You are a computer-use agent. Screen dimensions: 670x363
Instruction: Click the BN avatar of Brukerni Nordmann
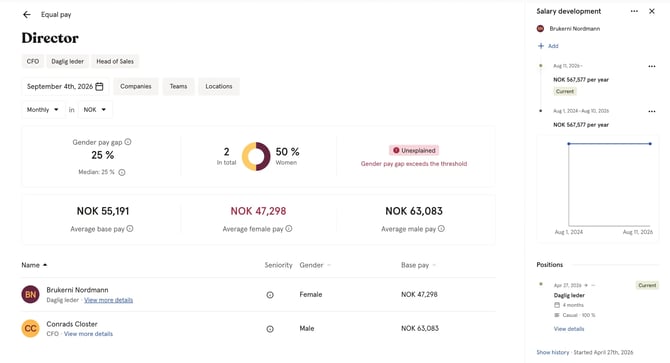30,294
